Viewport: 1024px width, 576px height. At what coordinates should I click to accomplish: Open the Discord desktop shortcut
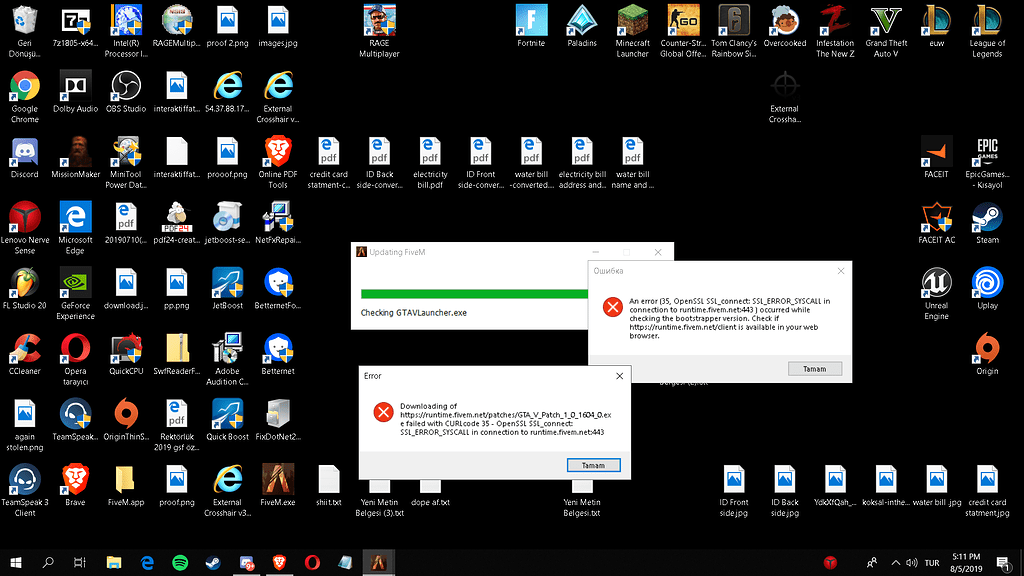point(24,153)
